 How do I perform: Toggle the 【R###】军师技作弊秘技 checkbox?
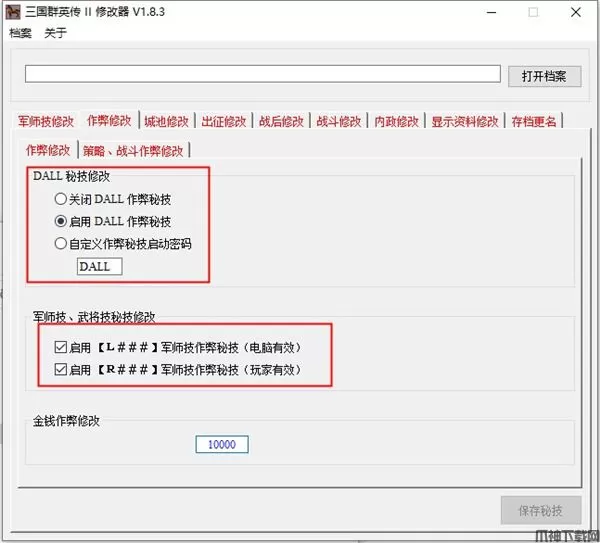click(58, 370)
